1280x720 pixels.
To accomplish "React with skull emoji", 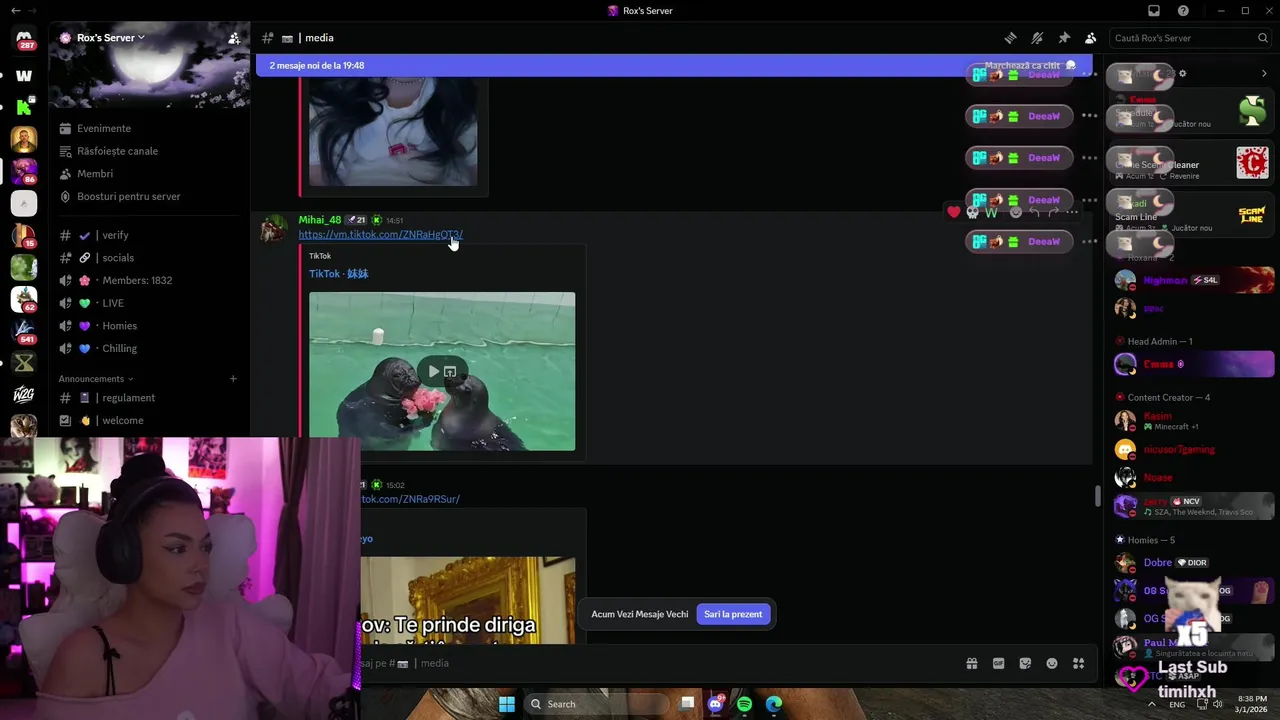I will (x=972, y=212).
